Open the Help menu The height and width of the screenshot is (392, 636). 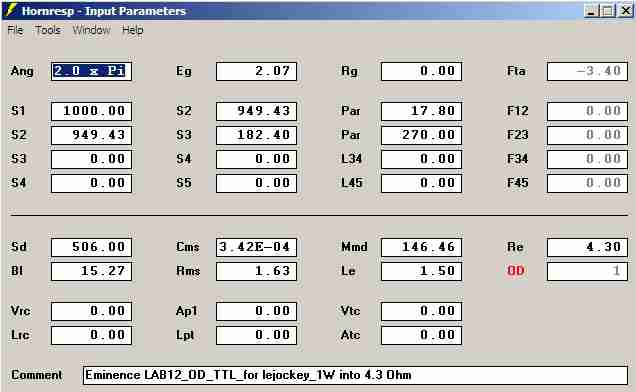point(133,30)
